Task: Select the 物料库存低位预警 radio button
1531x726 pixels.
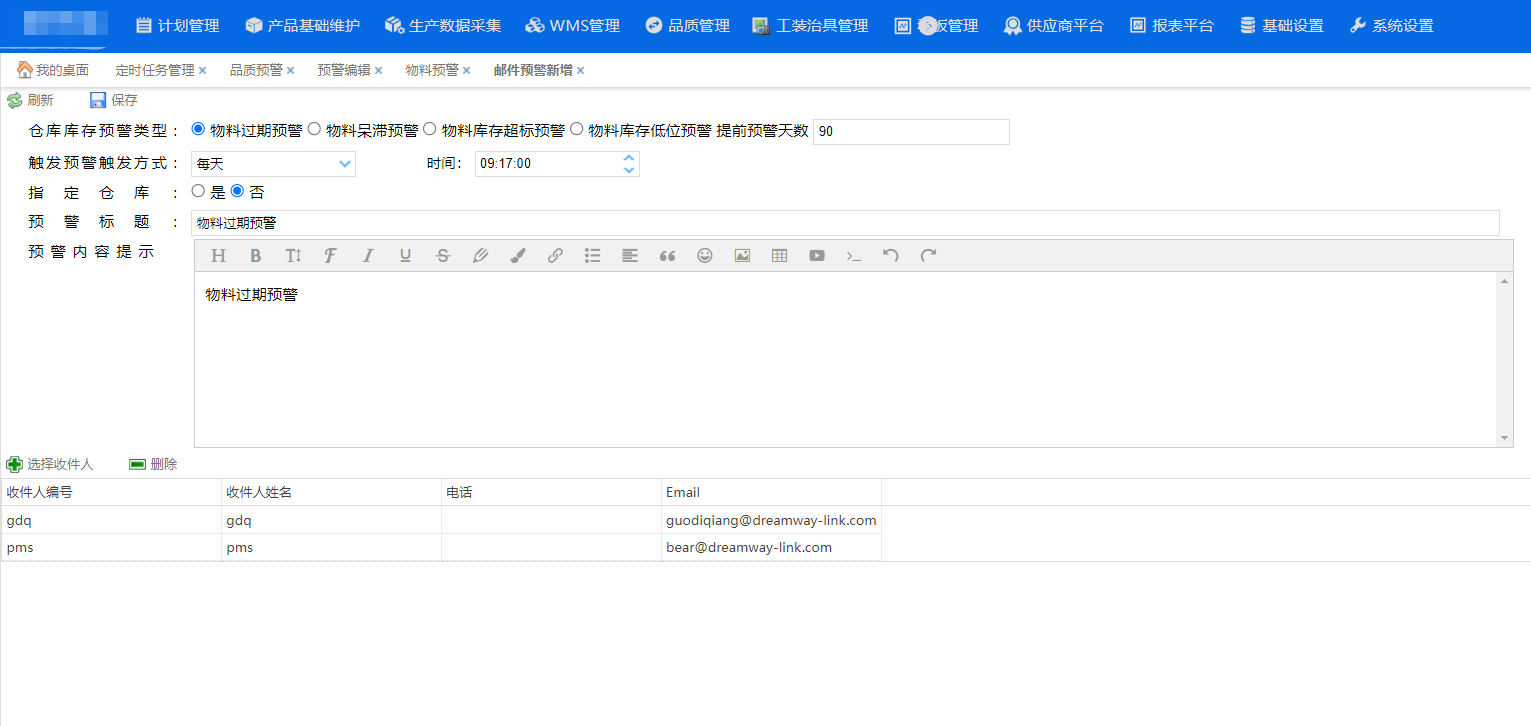Action: tap(576, 129)
